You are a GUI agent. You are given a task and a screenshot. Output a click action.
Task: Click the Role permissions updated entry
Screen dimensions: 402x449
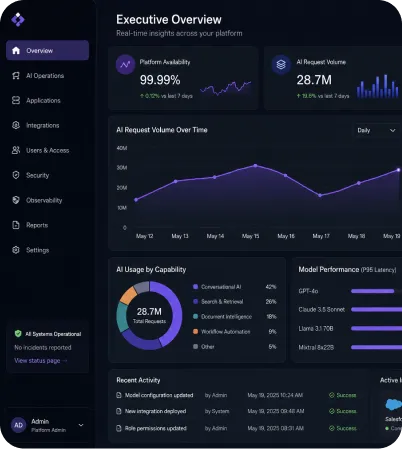(x=156, y=428)
